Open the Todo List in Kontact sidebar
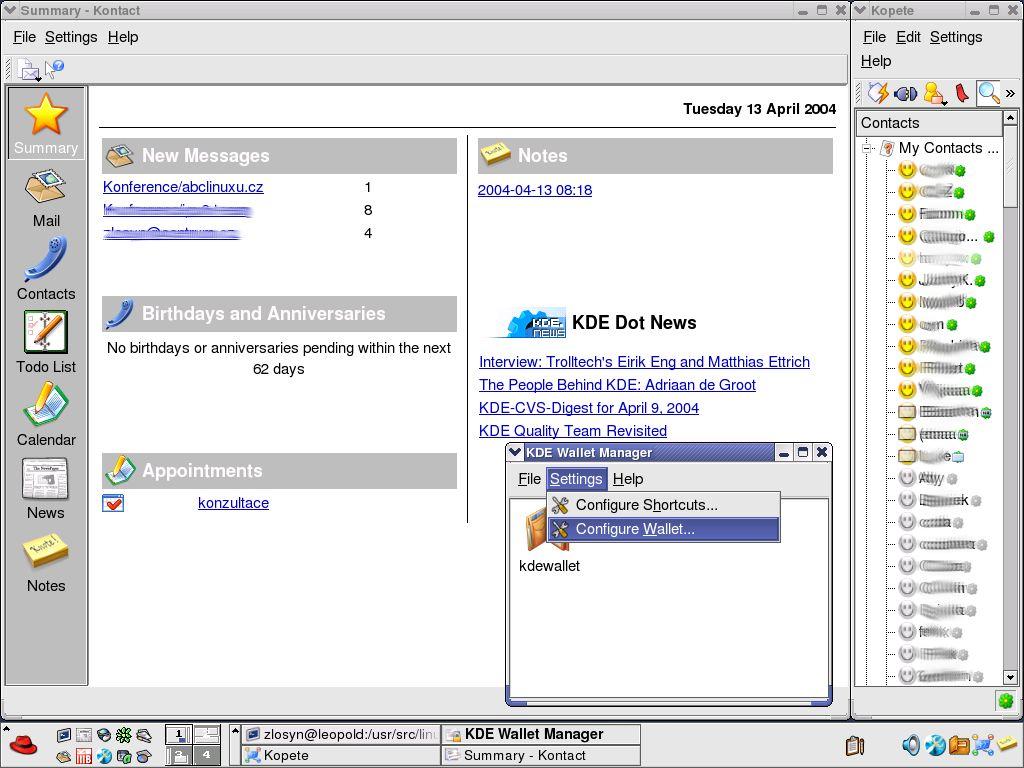1024x768 pixels. (46, 342)
